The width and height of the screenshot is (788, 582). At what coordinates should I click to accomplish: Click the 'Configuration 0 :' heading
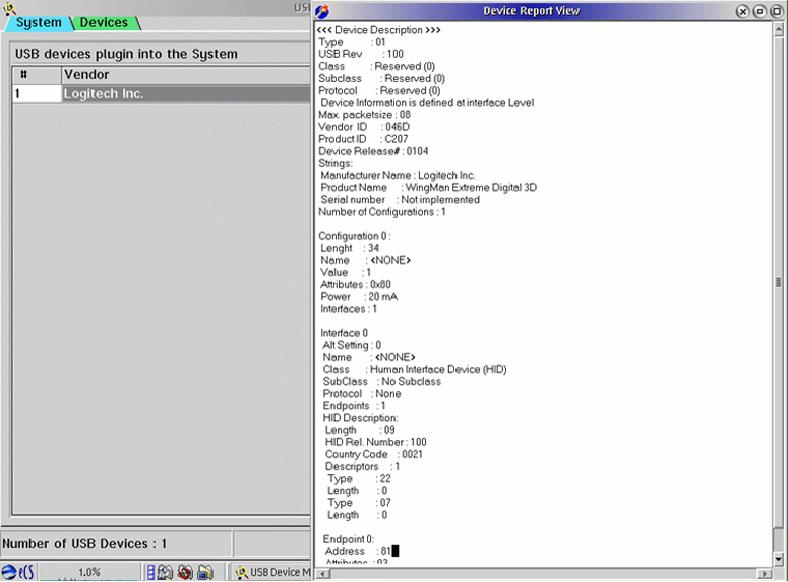coord(354,236)
